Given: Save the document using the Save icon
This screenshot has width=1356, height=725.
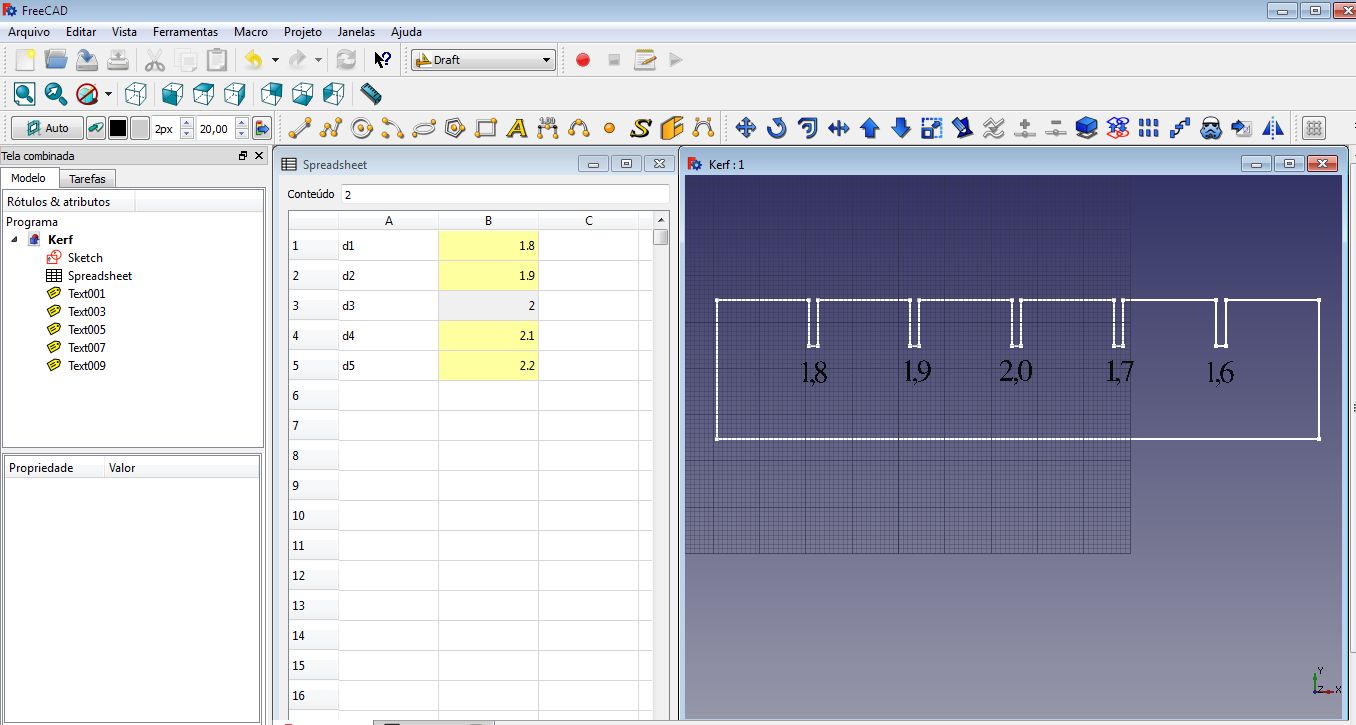Looking at the screenshot, I should 87,60.
